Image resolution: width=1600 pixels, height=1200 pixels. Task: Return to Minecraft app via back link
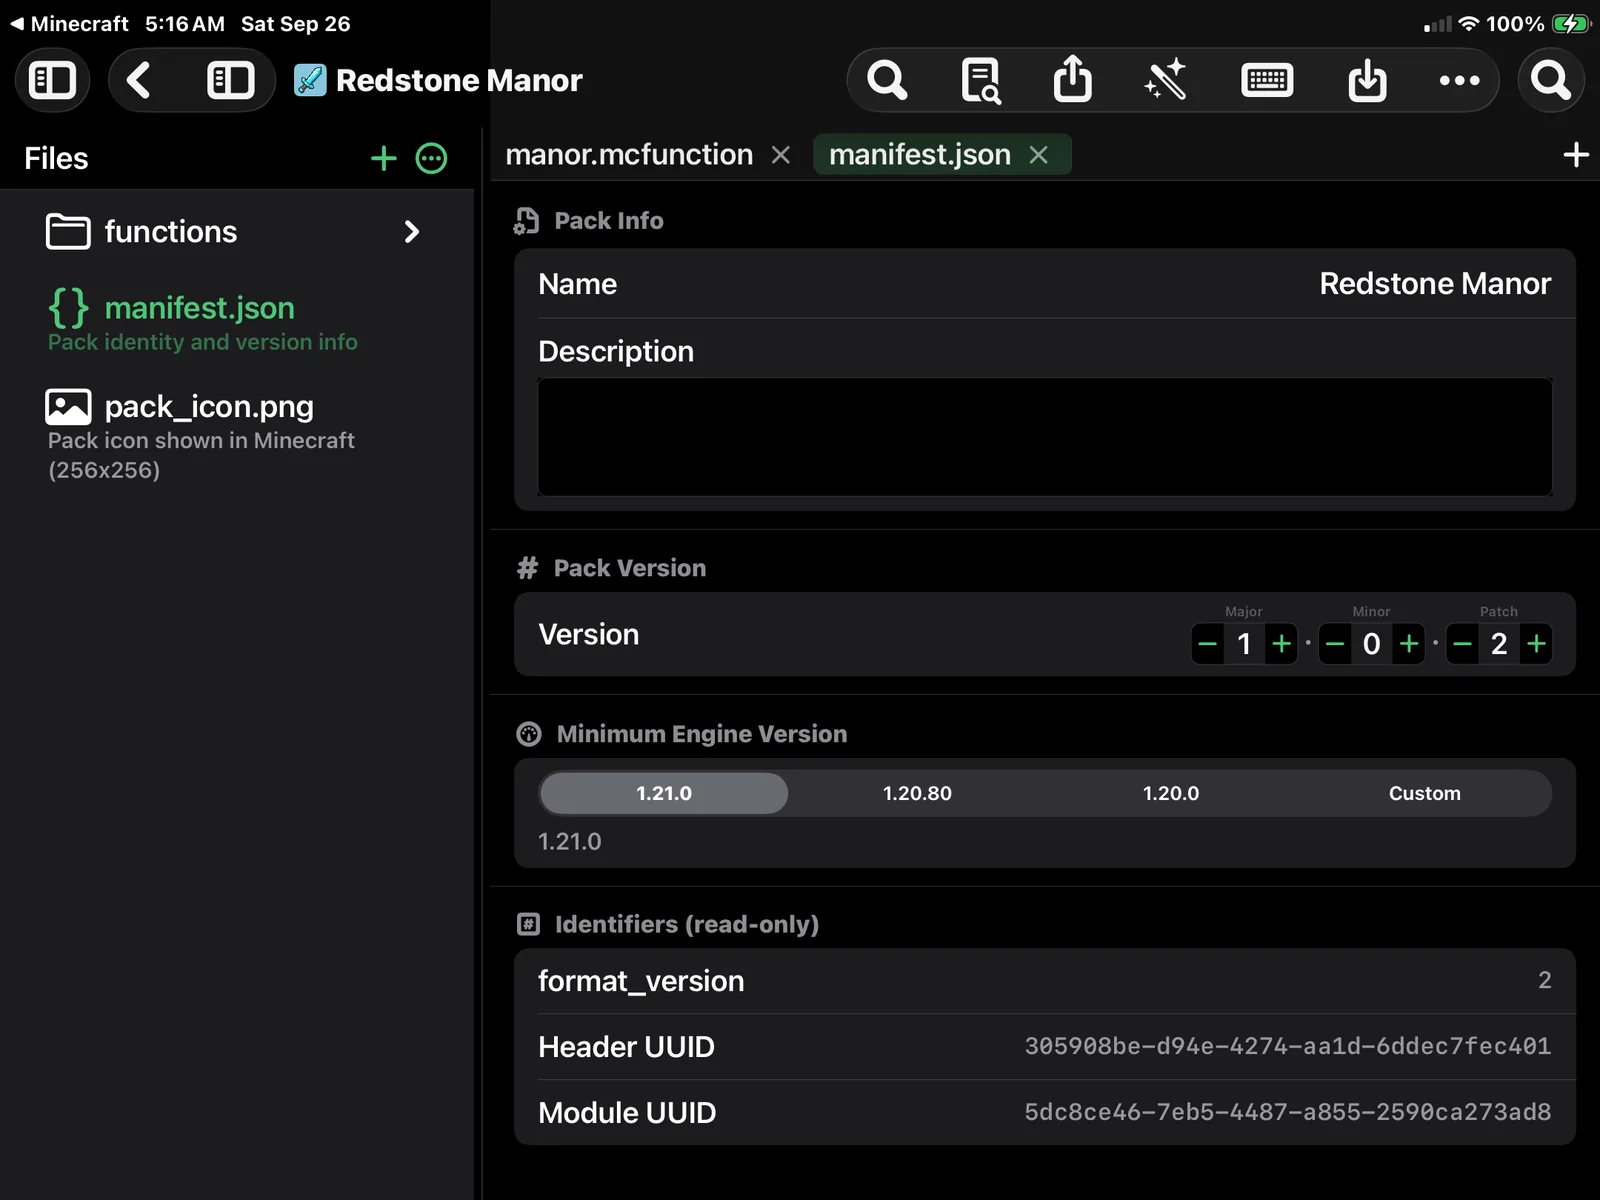click(69, 23)
